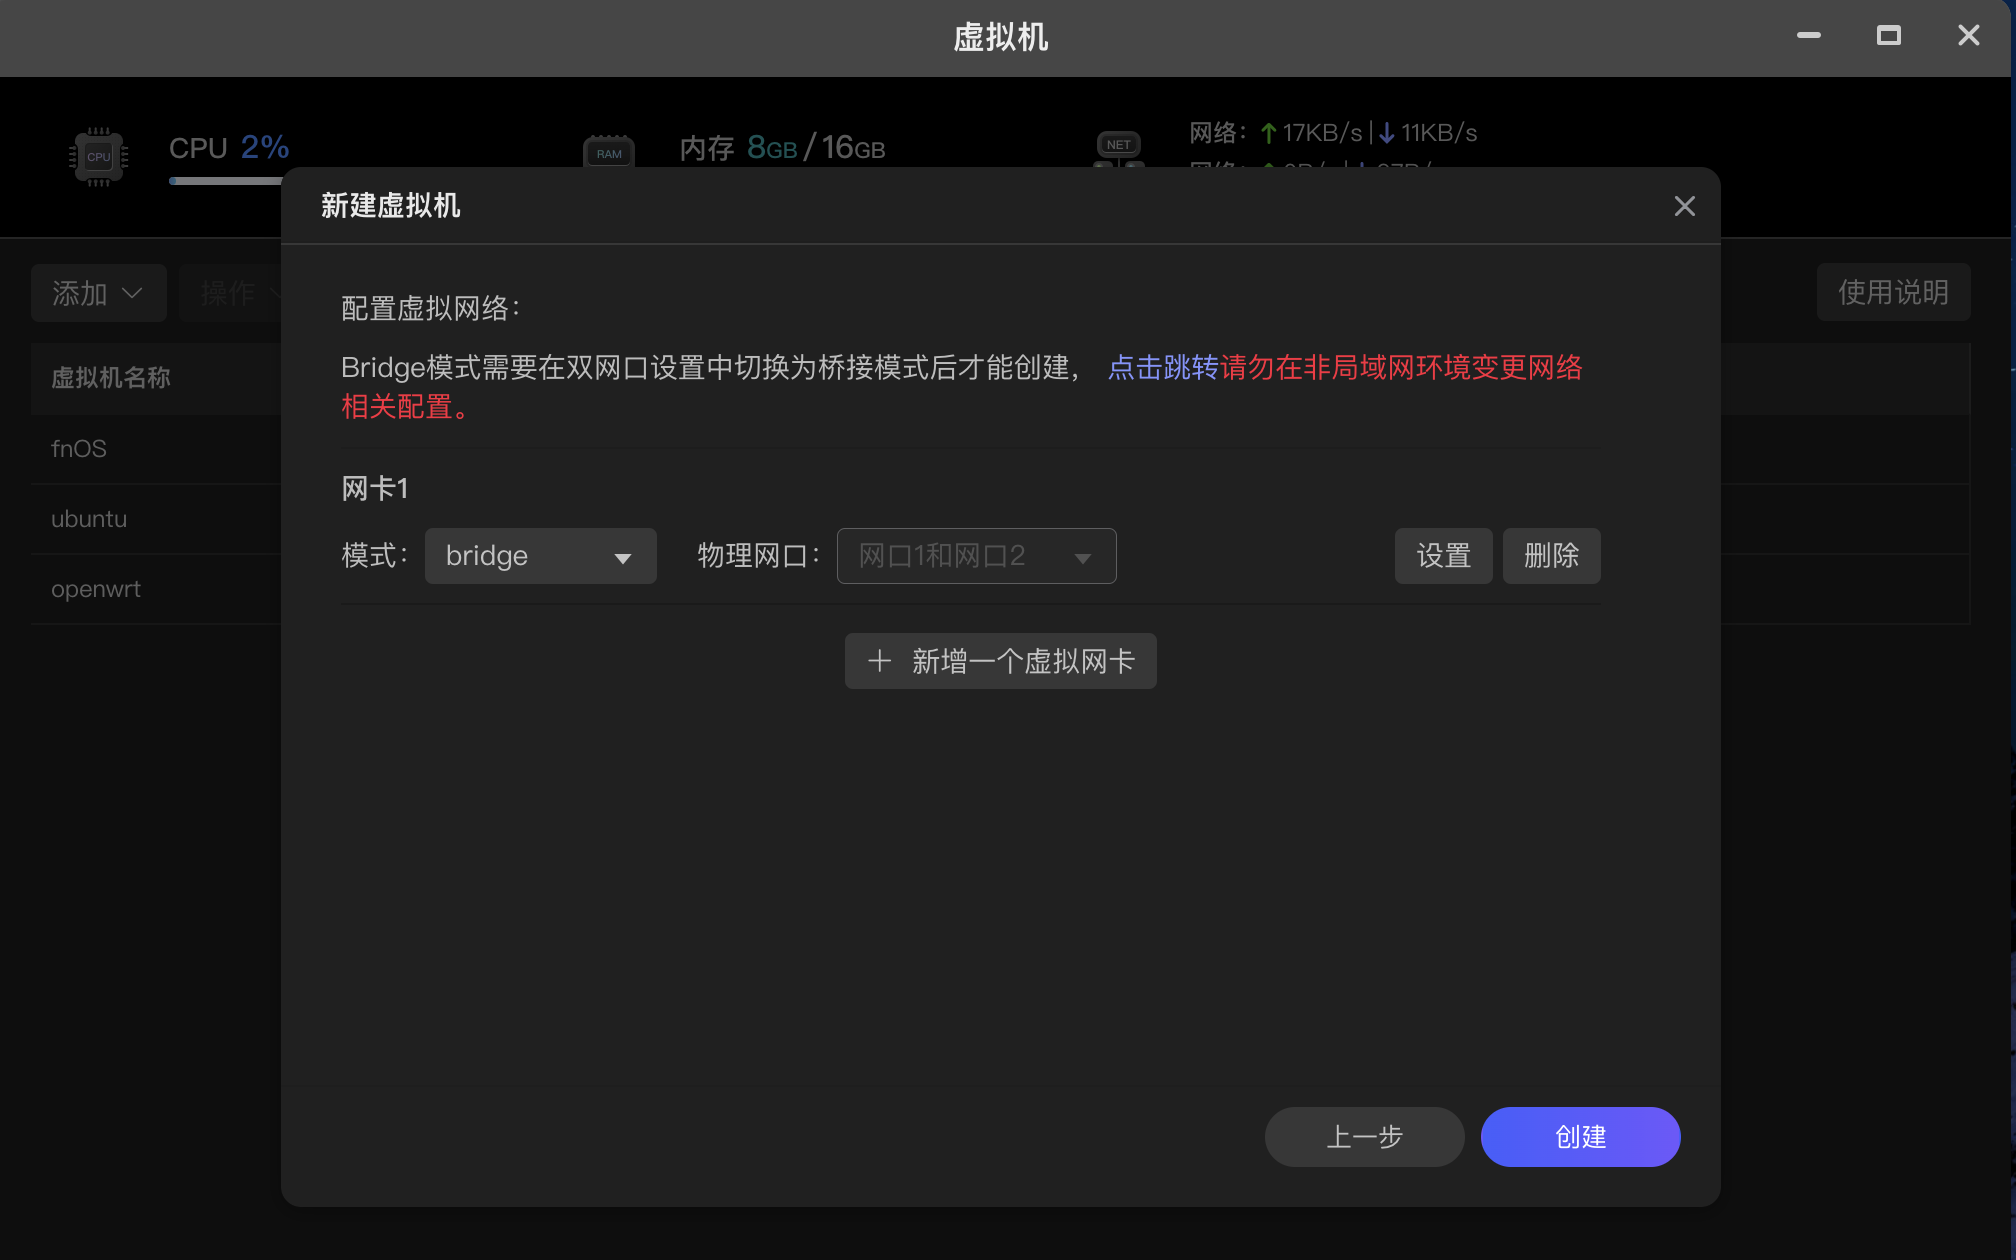Click upload speed green arrow
Viewport: 2016px width, 1260px height.
[x=1268, y=133]
